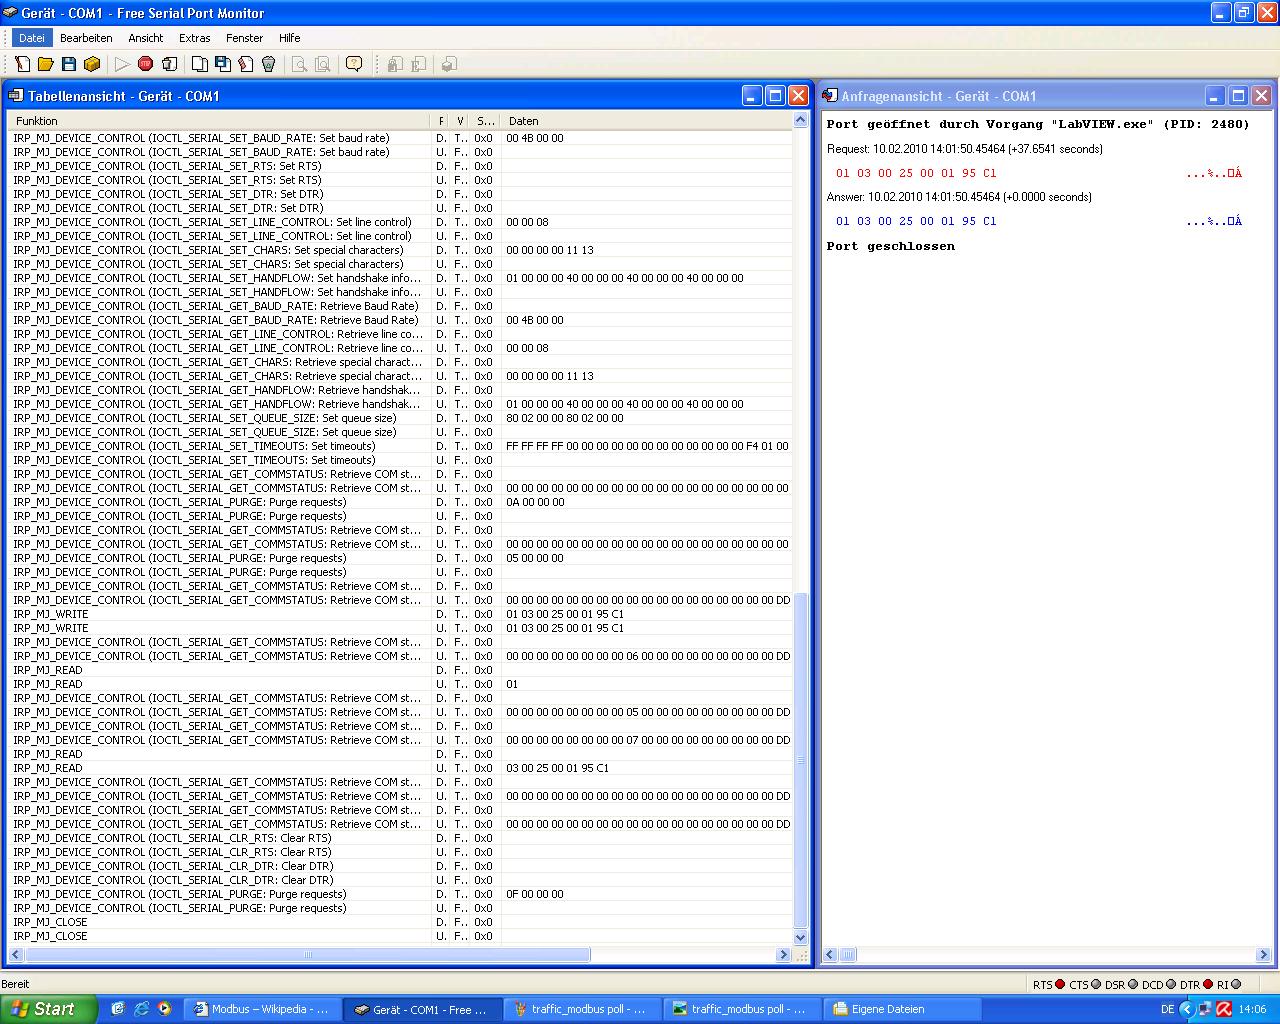The height and width of the screenshot is (1024, 1280).
Task: Click data cell '03 00 25 00 01 95 C1'
Action: [x=557, y=768]
